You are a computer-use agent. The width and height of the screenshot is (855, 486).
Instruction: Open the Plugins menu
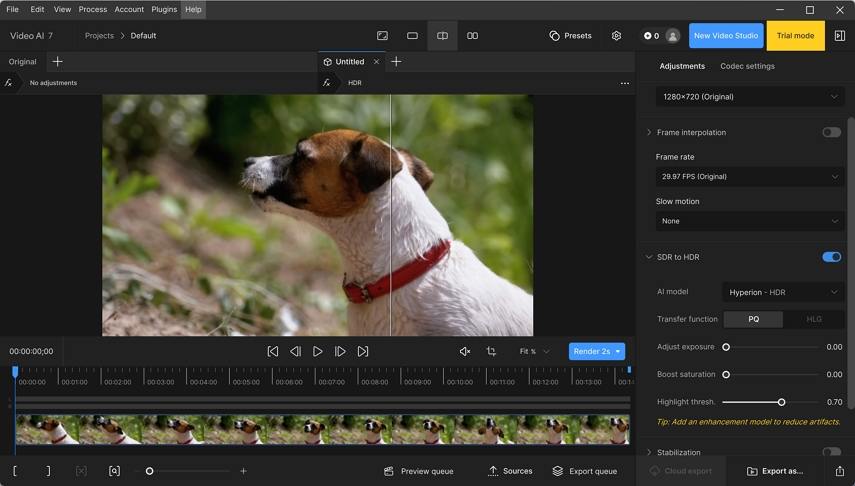coord(164,9)
